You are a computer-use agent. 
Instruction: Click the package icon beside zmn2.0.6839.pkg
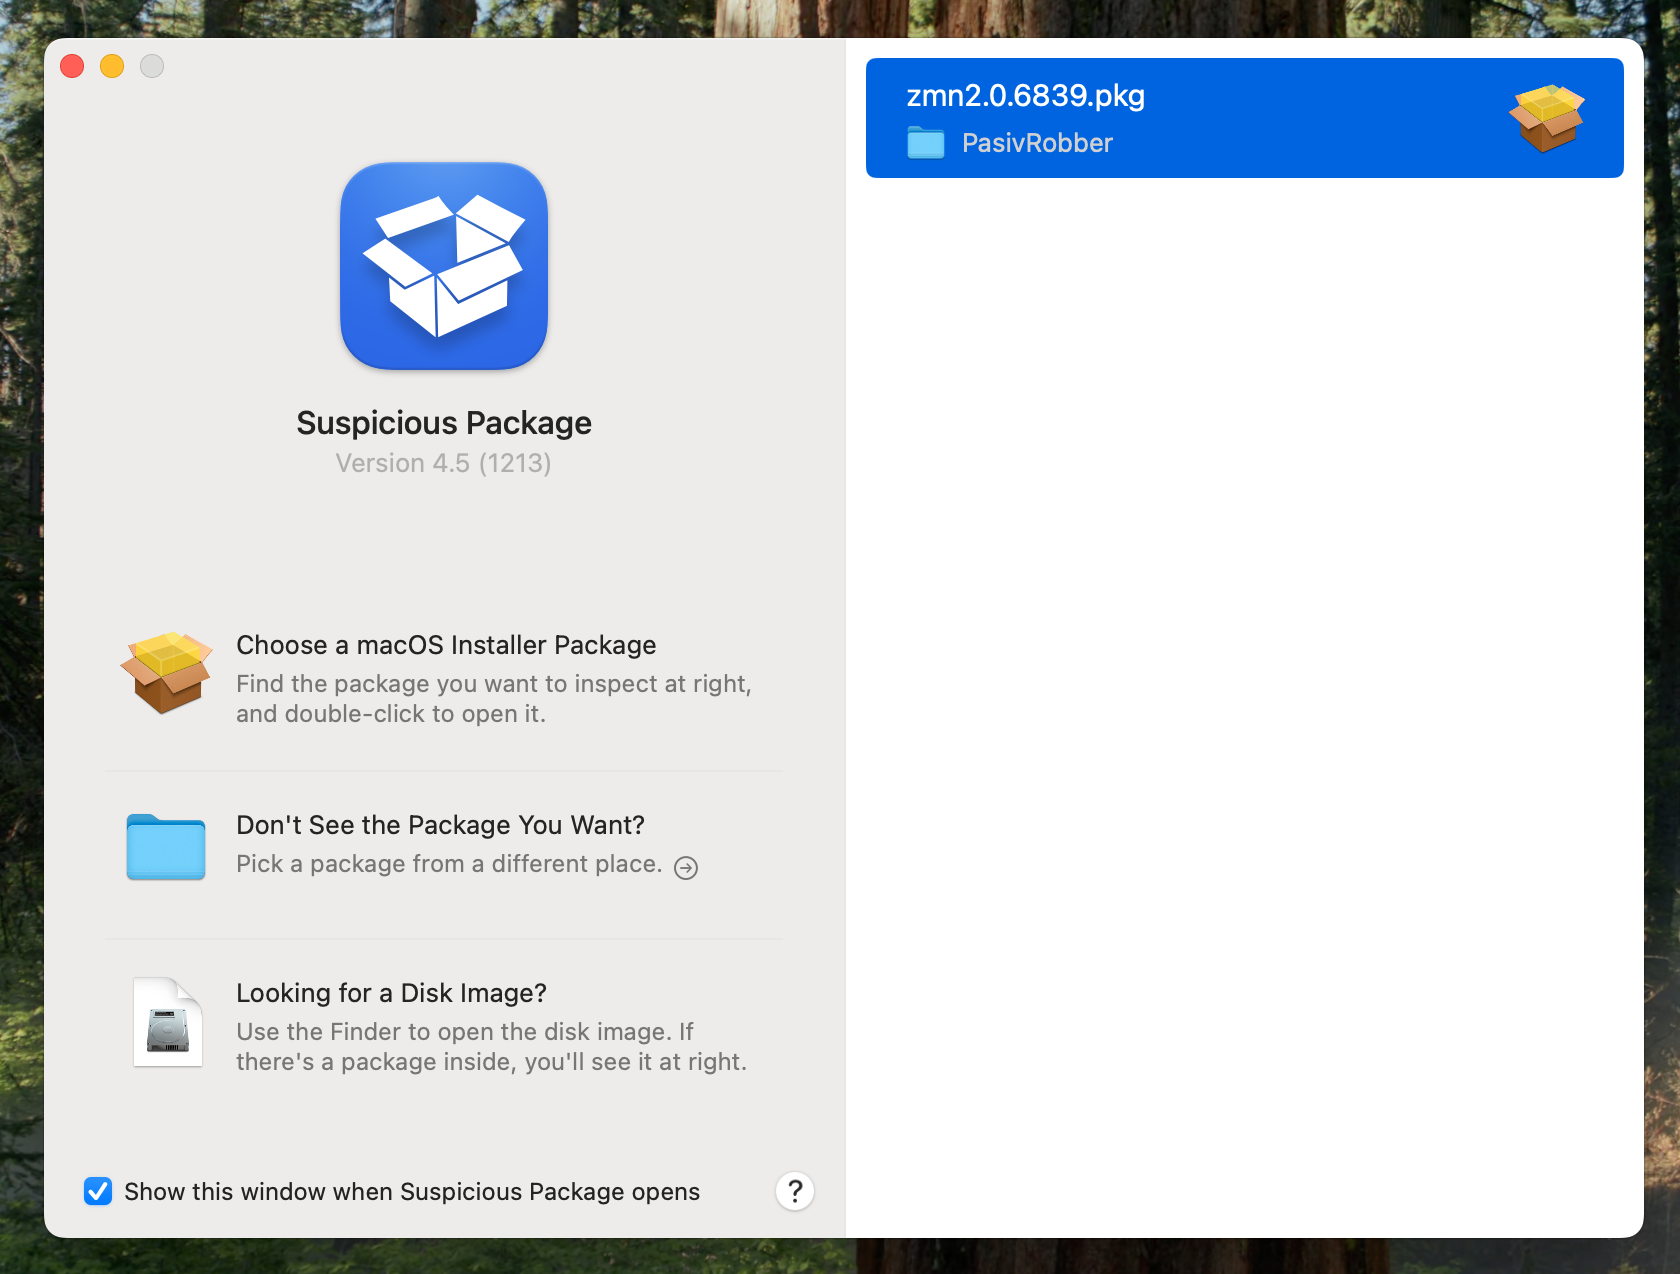[1545, 117]
